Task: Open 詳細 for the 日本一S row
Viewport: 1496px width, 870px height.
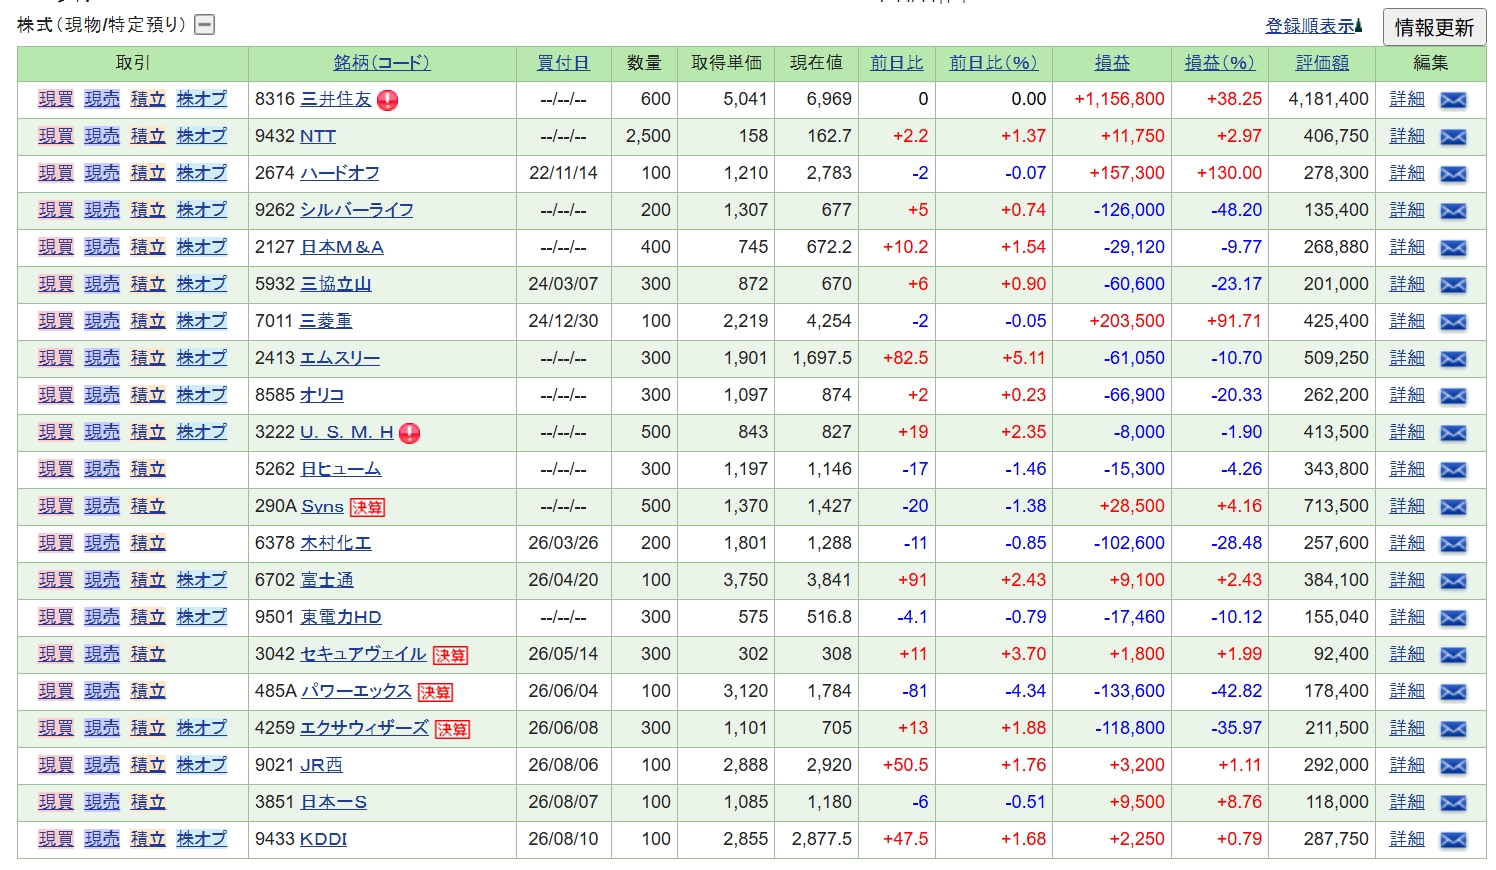Action: [x=1407, y=802]
